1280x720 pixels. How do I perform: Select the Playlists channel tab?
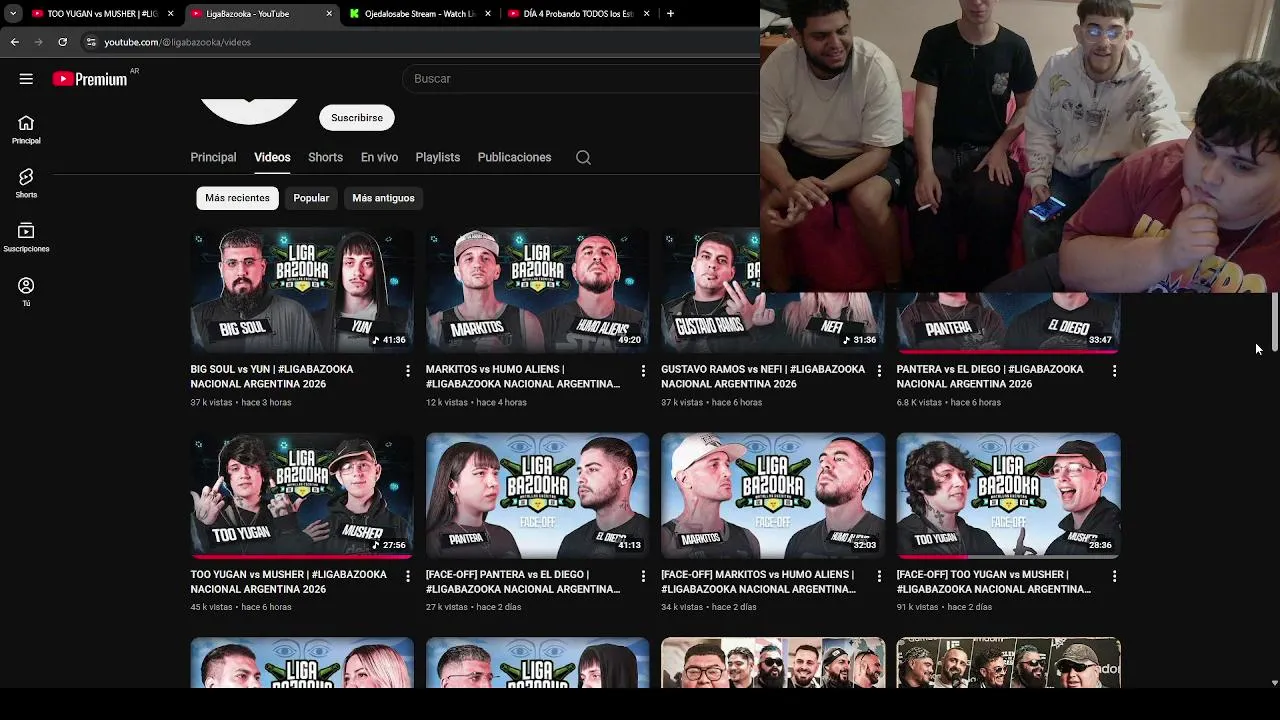(437, 157)
